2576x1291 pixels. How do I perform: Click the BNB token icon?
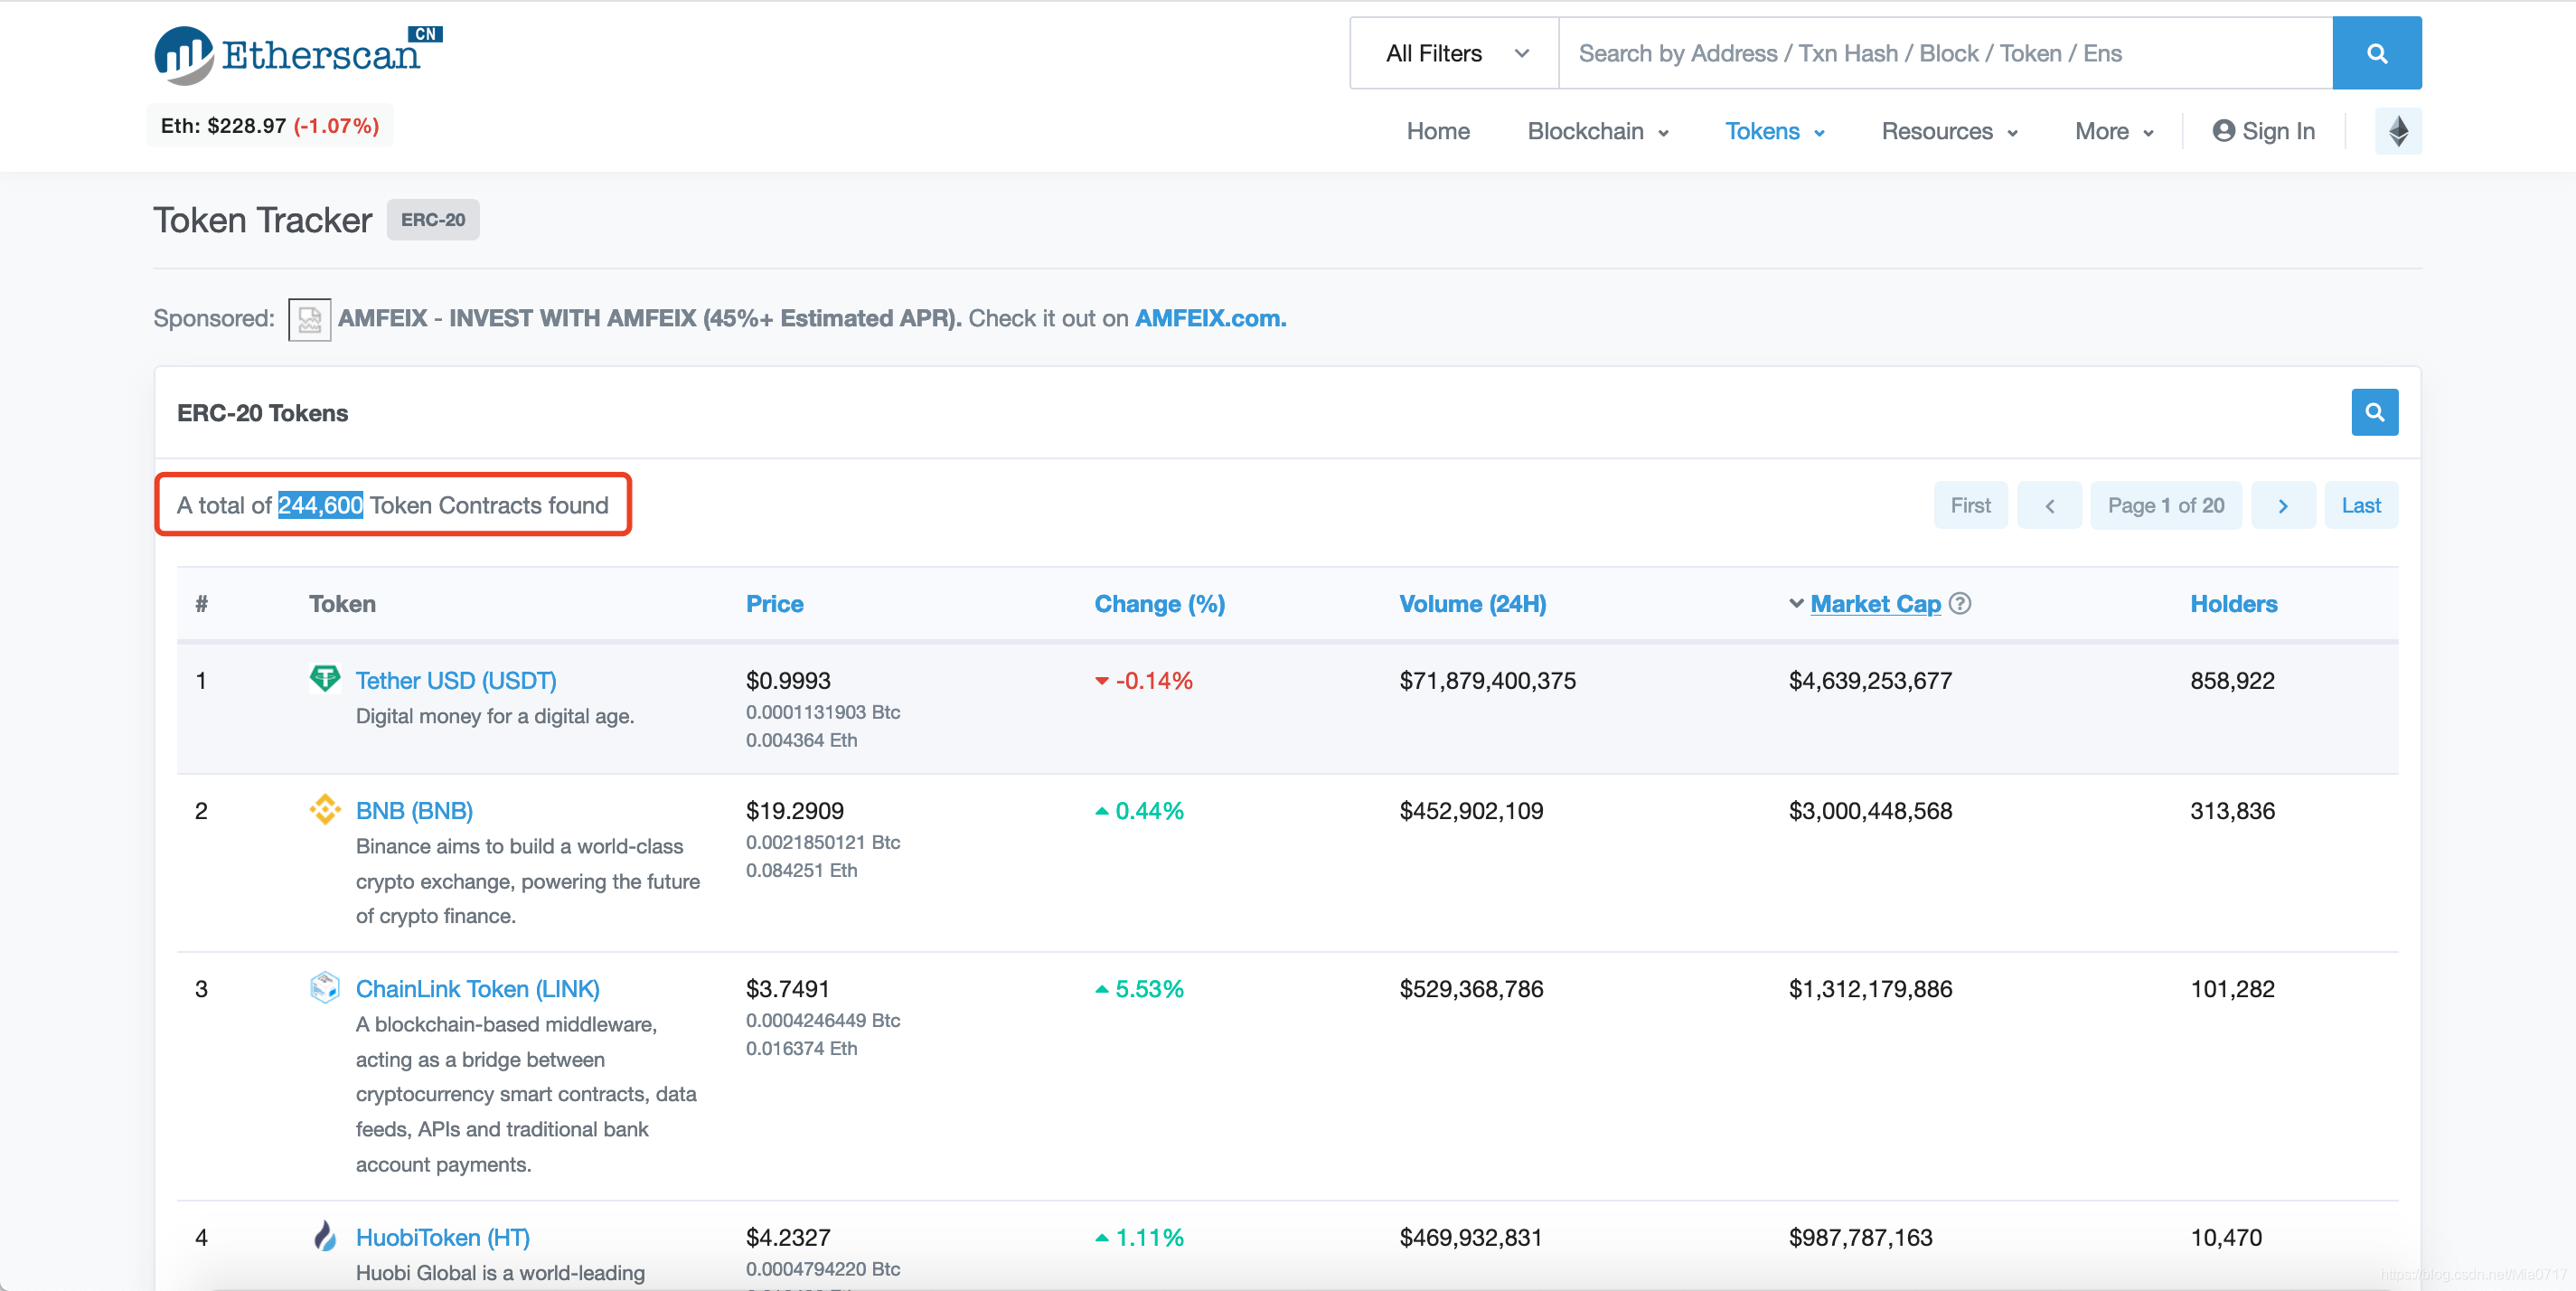click(324, 809)
